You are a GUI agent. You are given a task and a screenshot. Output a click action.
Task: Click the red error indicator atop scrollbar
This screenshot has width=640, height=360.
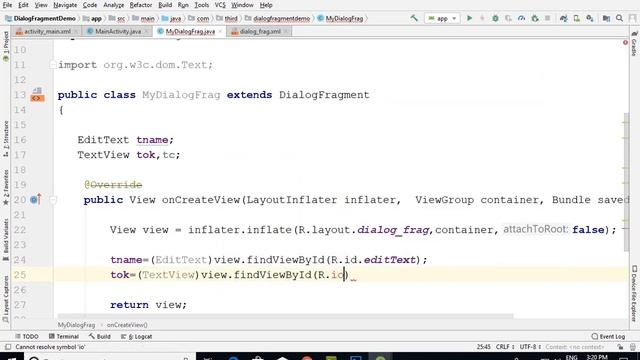click(625, 42)
